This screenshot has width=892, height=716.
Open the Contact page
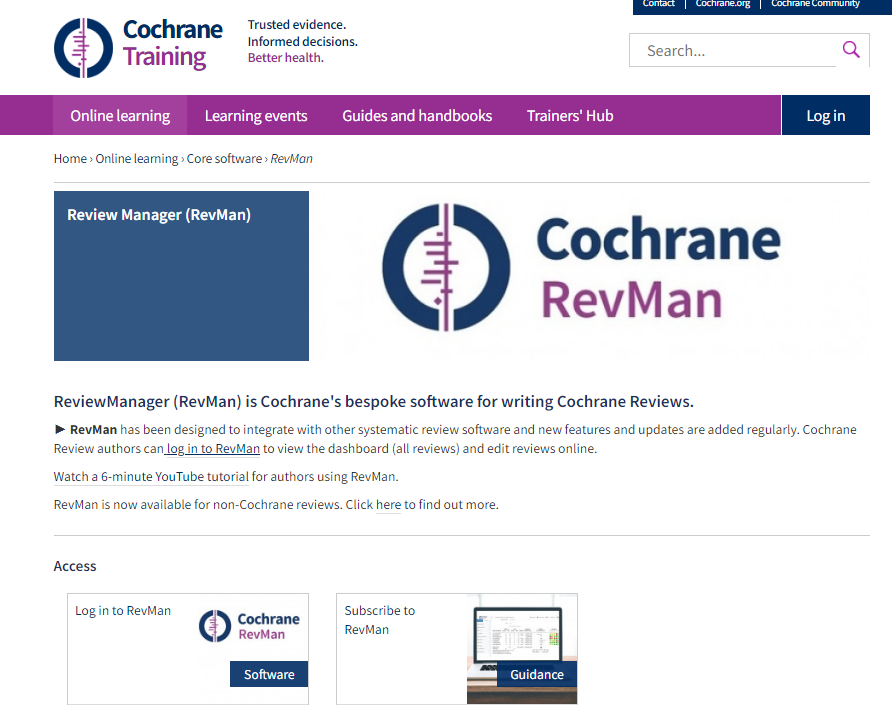(658, 5)
